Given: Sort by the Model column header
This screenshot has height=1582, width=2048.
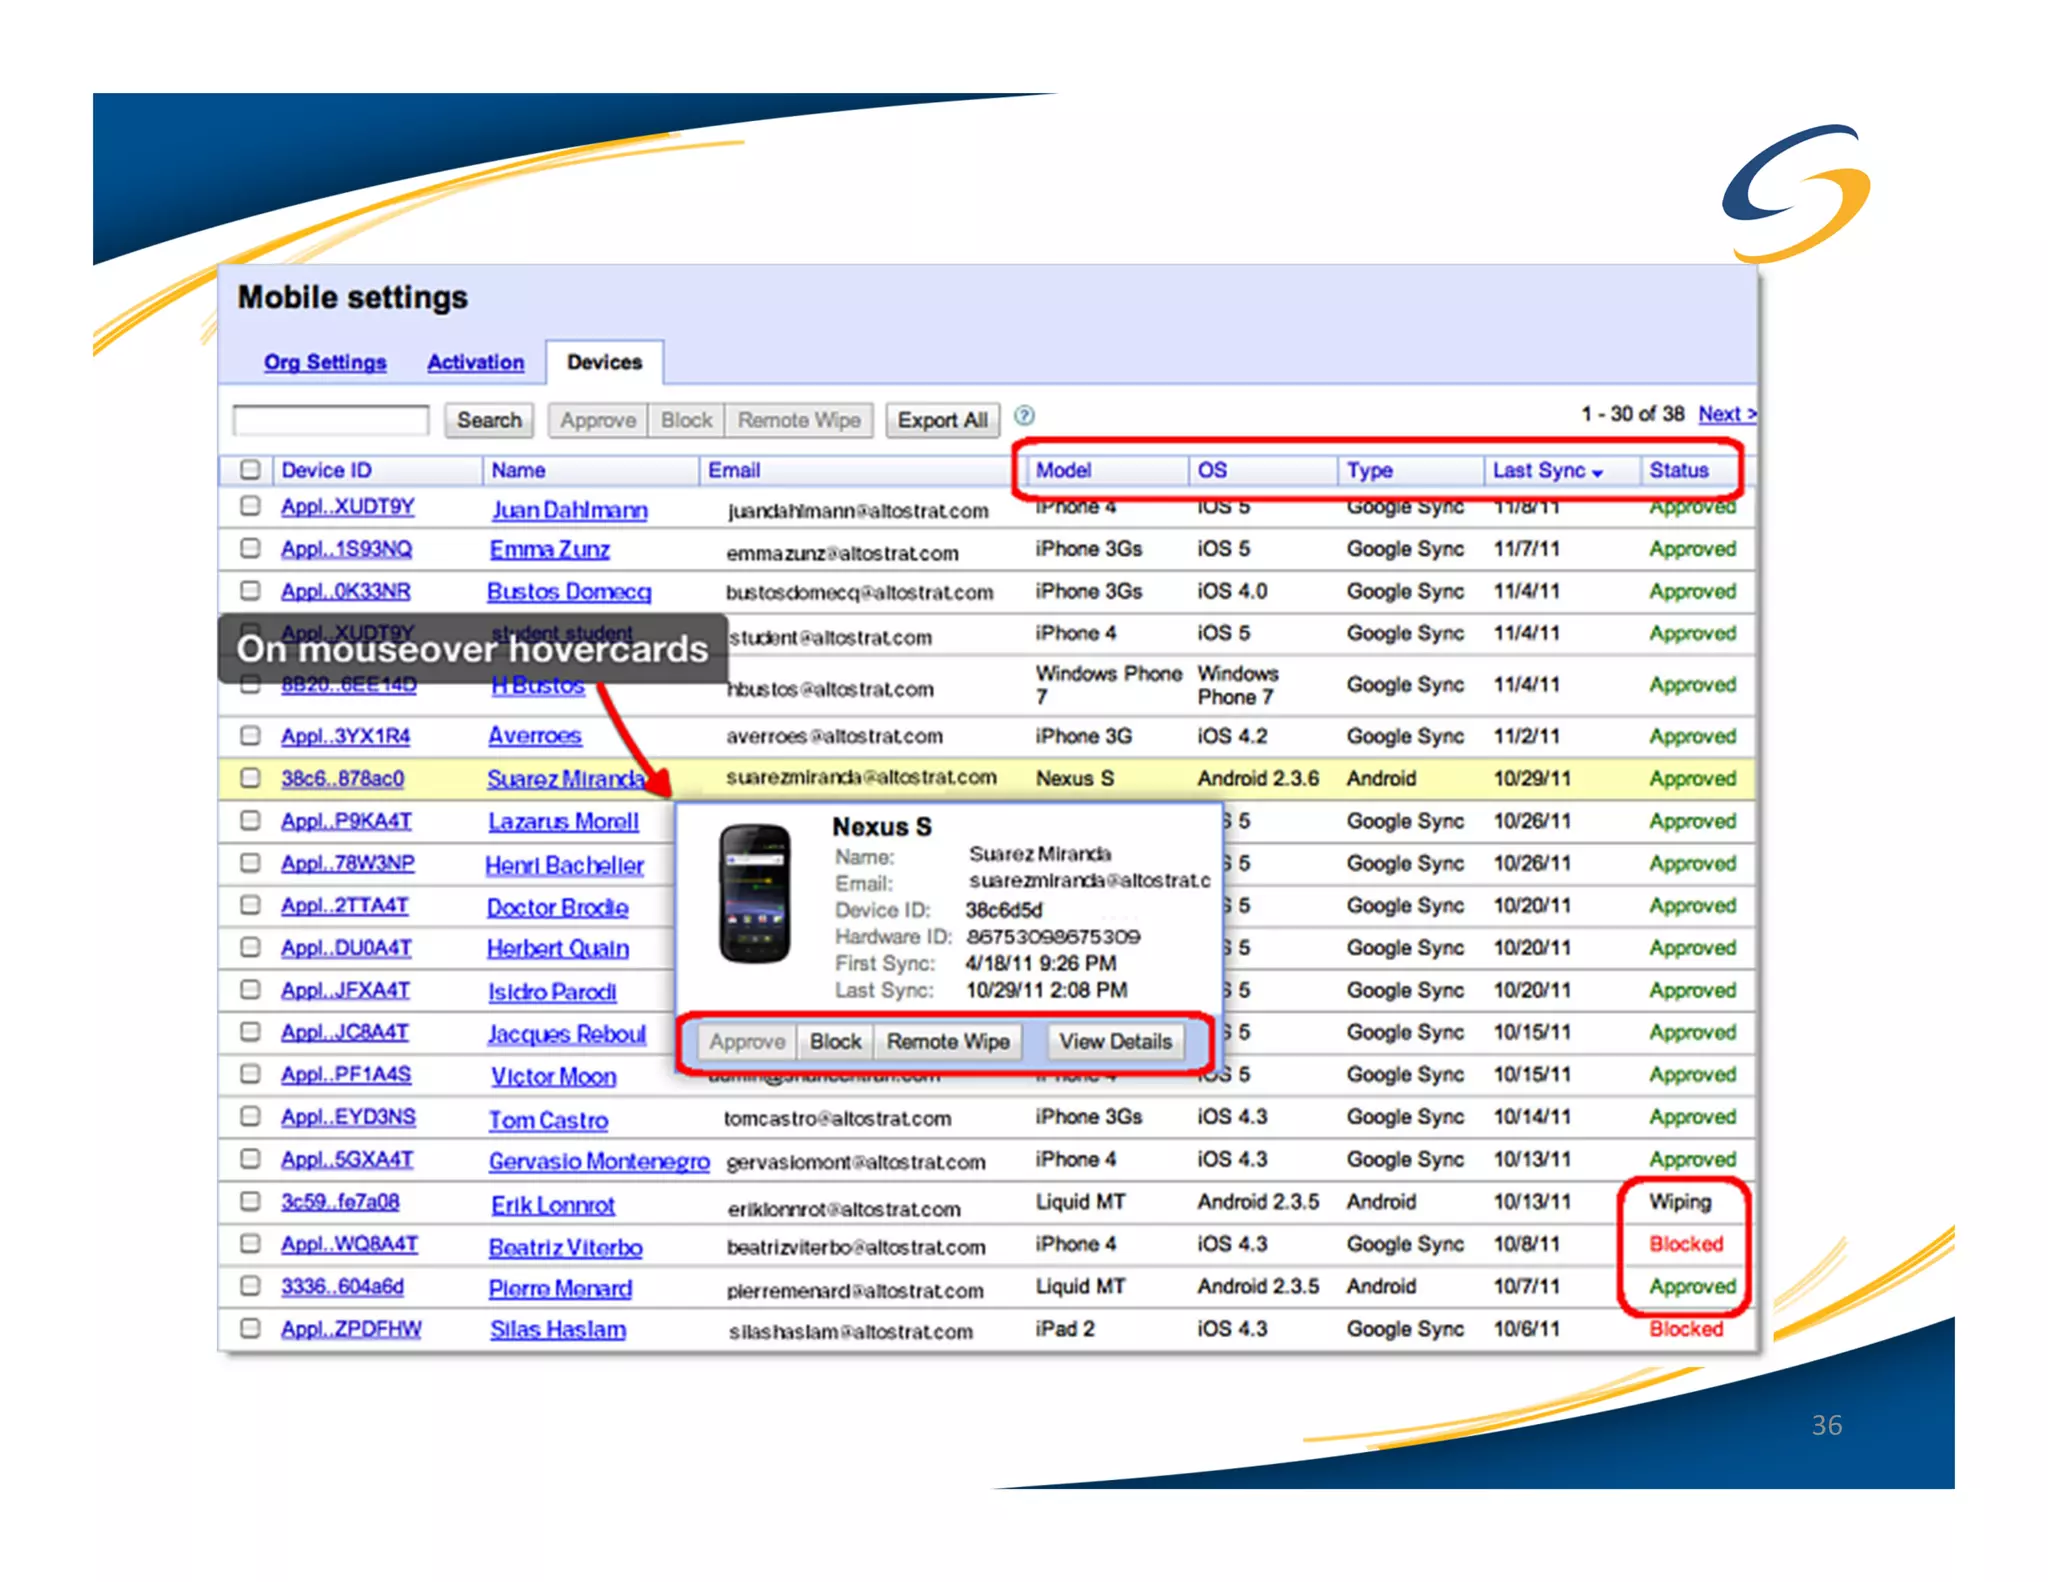Looking at the screenshot, I should click(x=1063, y=470).
